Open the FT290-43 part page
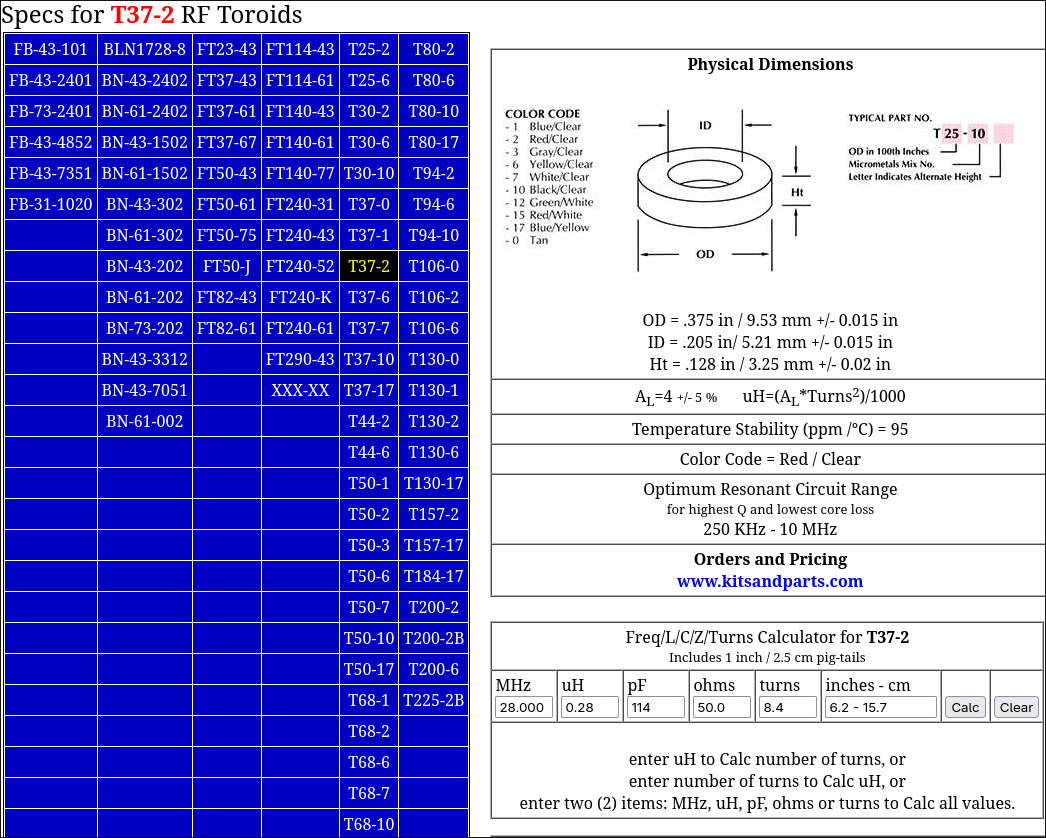Image resolution: width=1046 pixels, height=838 pixels. click(x=299, y=359)
